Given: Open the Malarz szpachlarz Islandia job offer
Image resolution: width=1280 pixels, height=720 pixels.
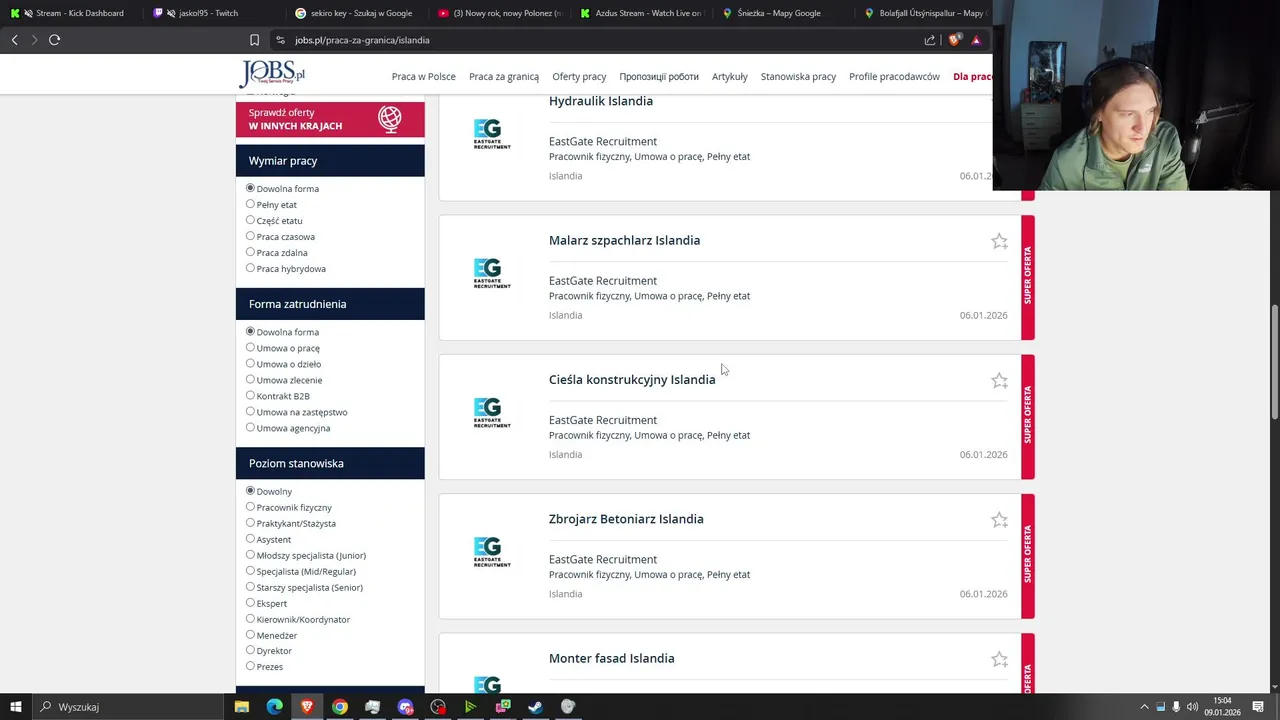Looking at the screenshot, I should (x=624, y=240).
